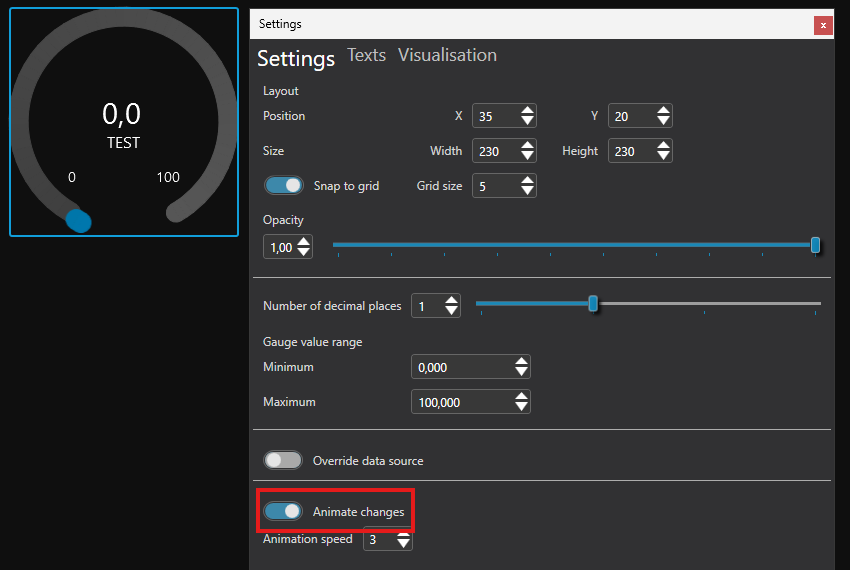This screenshot has height=570, width=850.
Task: Increase the Grid size with up arrow
Action: pos(528,180)
